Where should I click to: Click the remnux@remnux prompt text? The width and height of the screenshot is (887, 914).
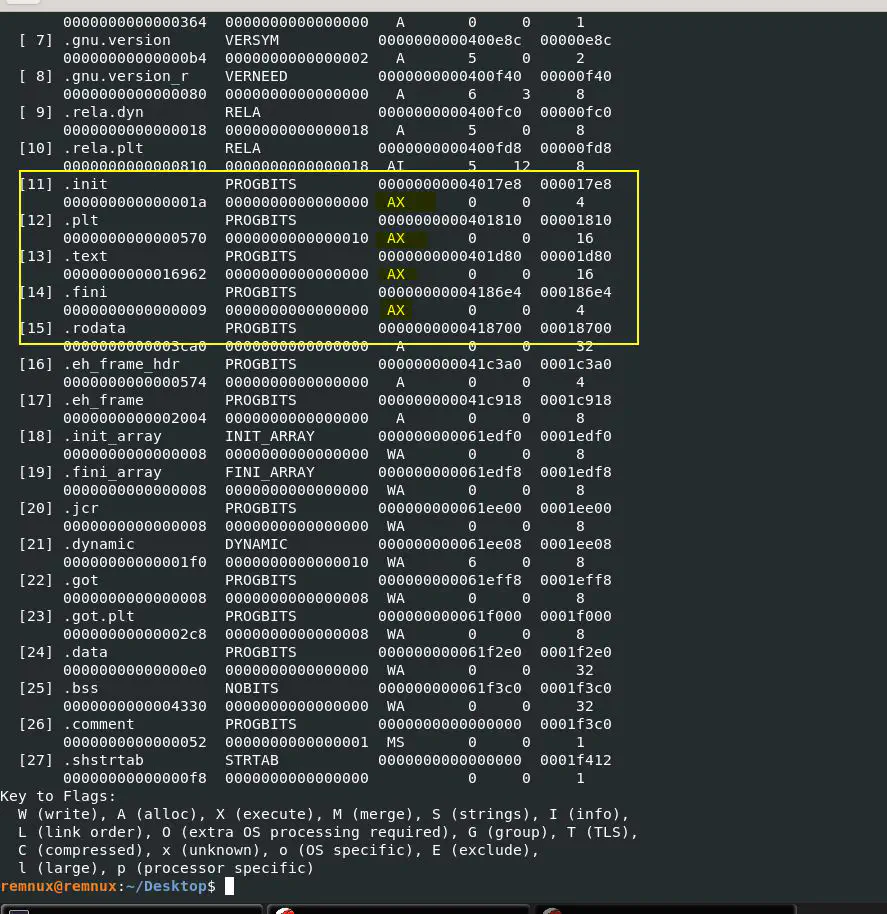pos(58,886)
